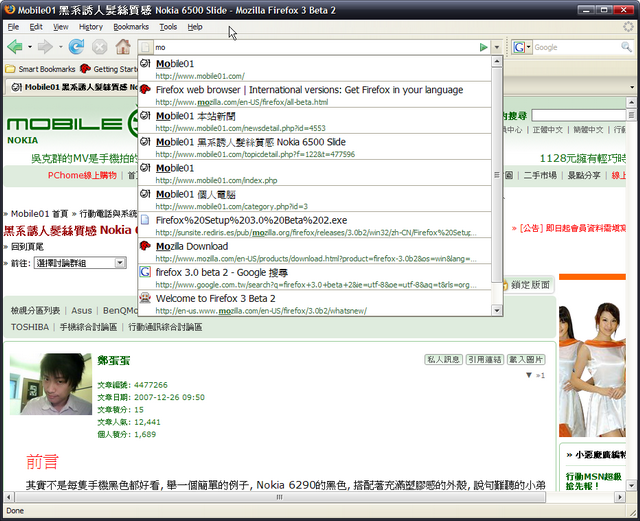Image resolution: width=640 pixels, height=521 pixels.
Task: Click the 引用連結 button
Action: pos(484,359)
